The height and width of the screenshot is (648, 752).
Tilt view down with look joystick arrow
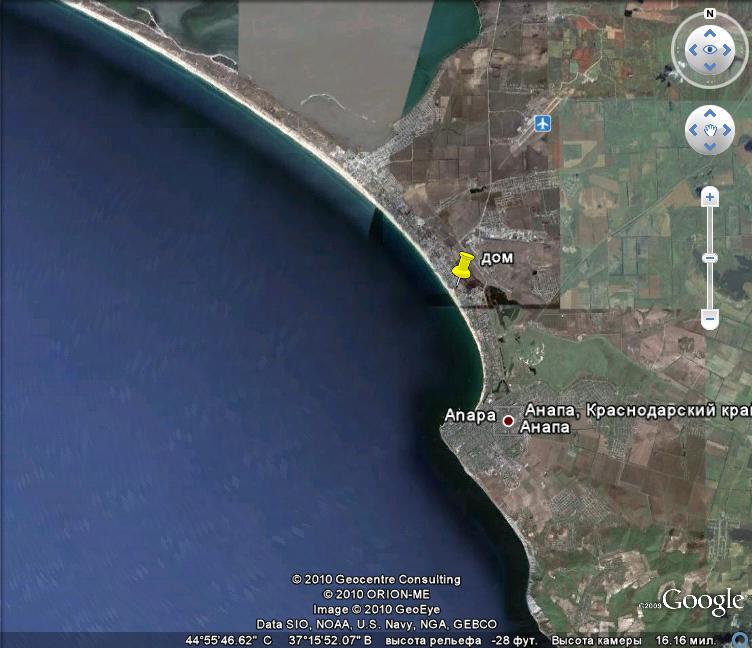(710, 68)
